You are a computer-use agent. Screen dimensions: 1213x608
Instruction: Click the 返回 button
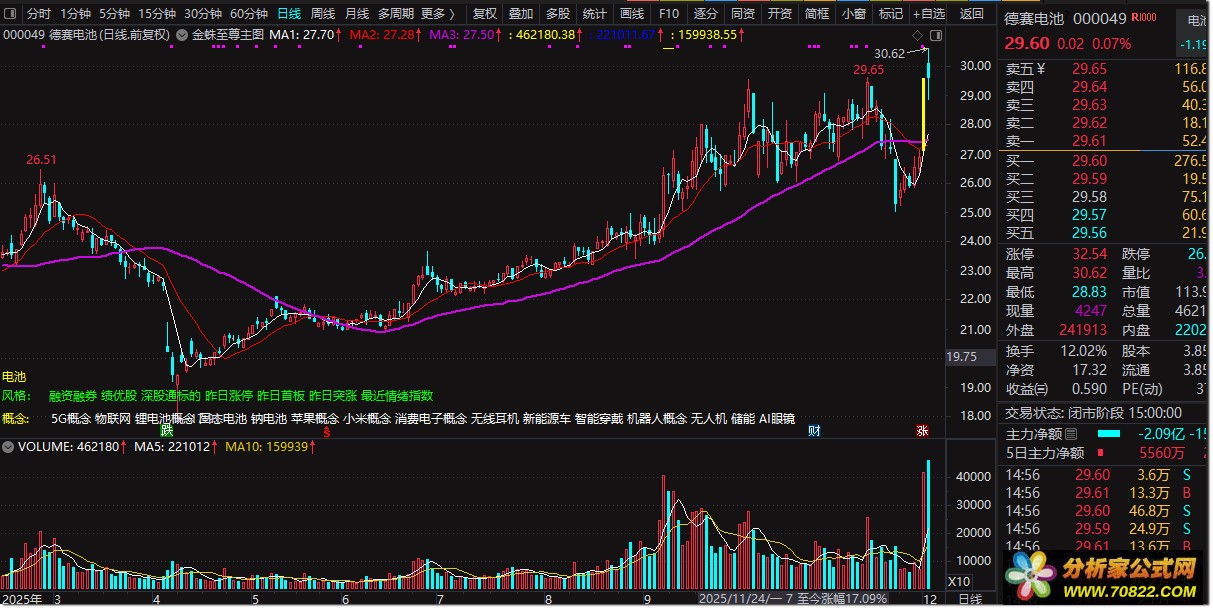(971, 14)
